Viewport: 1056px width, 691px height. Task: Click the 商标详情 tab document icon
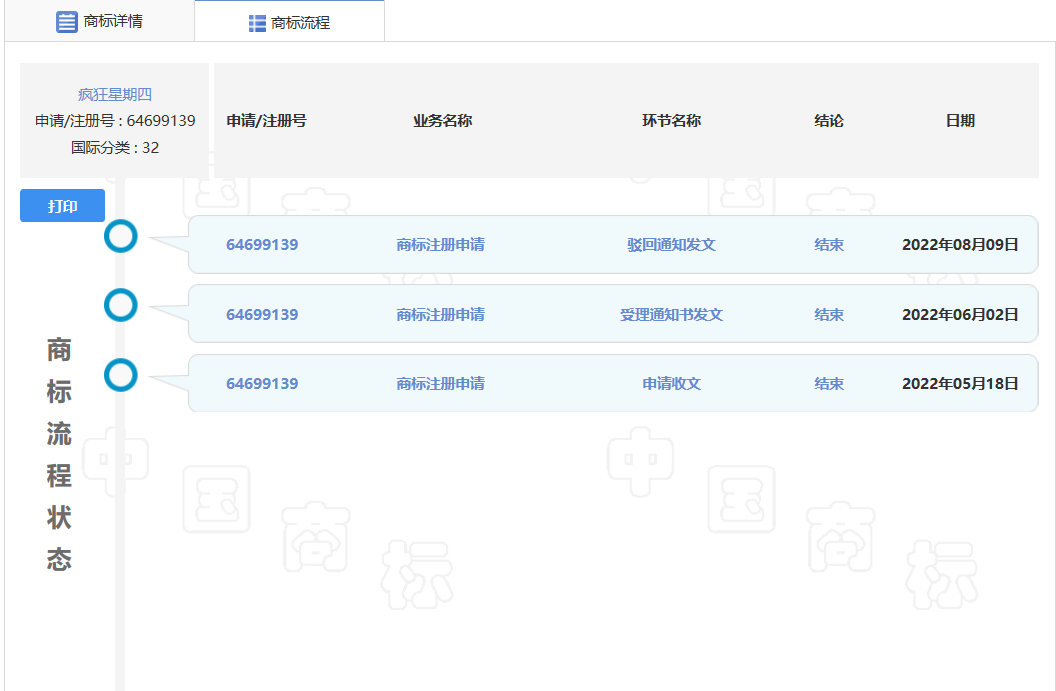click(x=67, y=22)
